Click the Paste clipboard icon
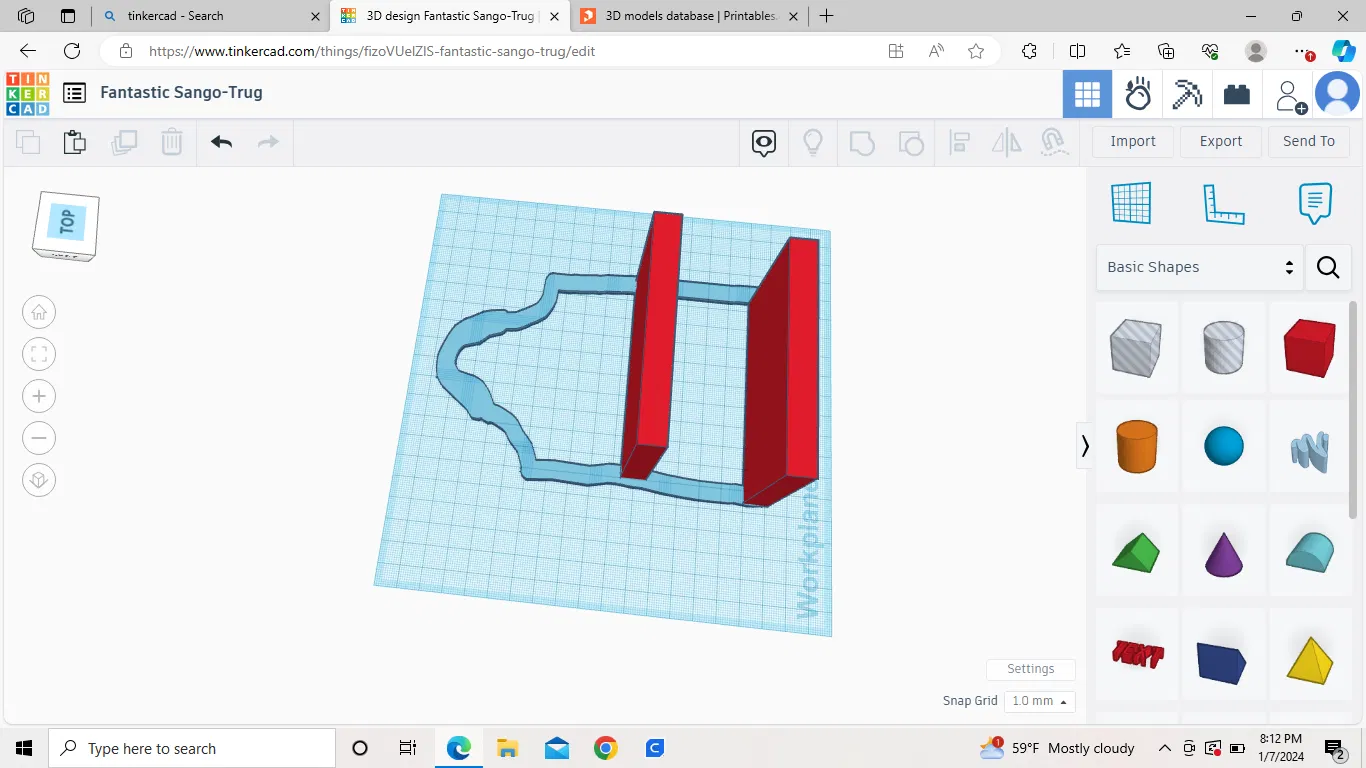The width and height of the screenshot is (1366, 768). click(x=75, y=142)
